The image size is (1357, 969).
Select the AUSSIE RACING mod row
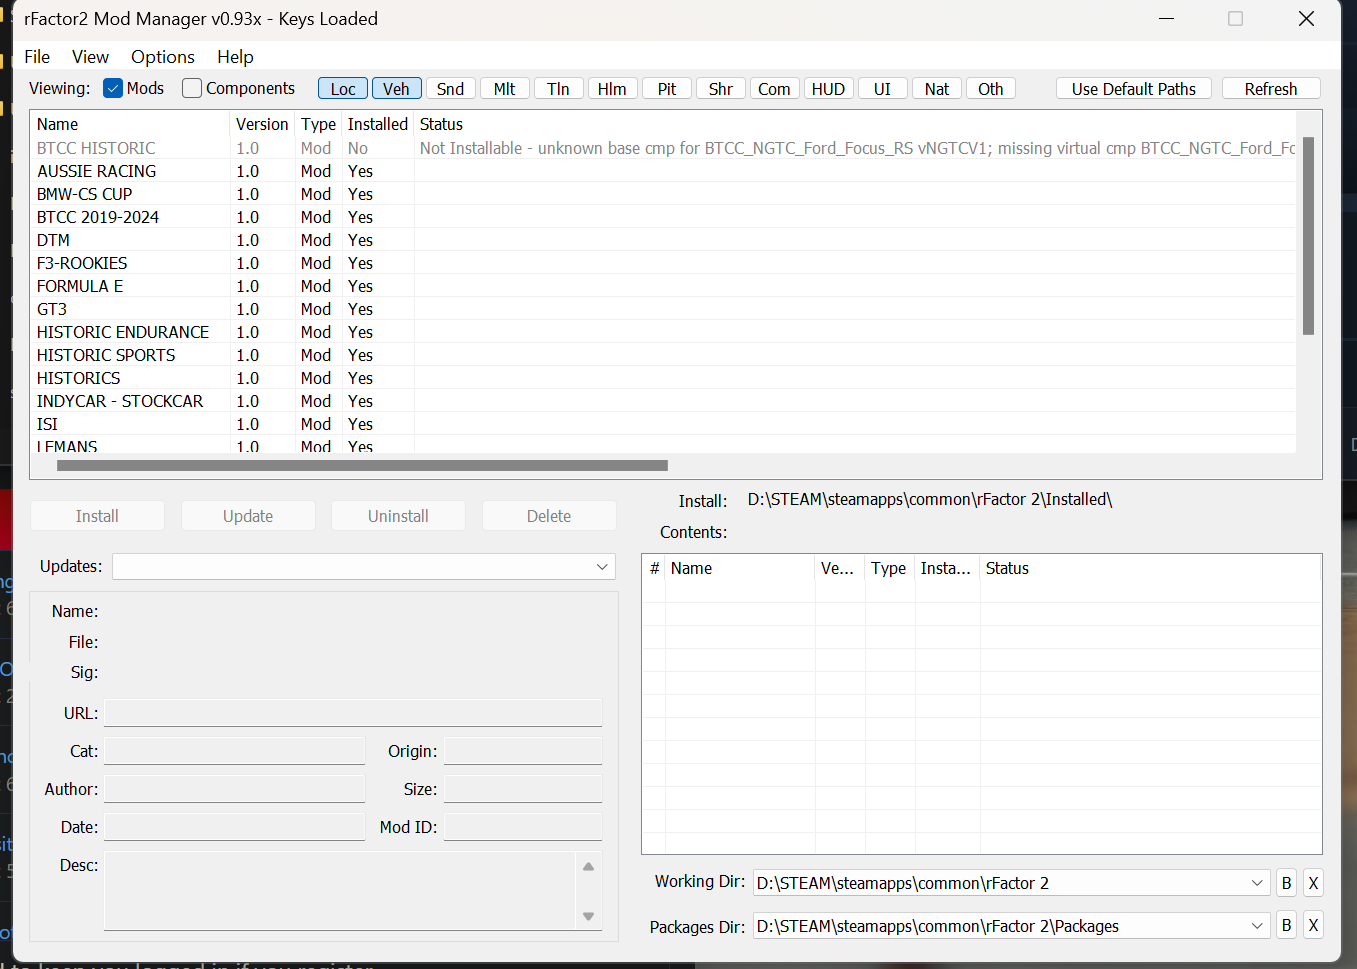pyautogui.click(x=663, y=171)
